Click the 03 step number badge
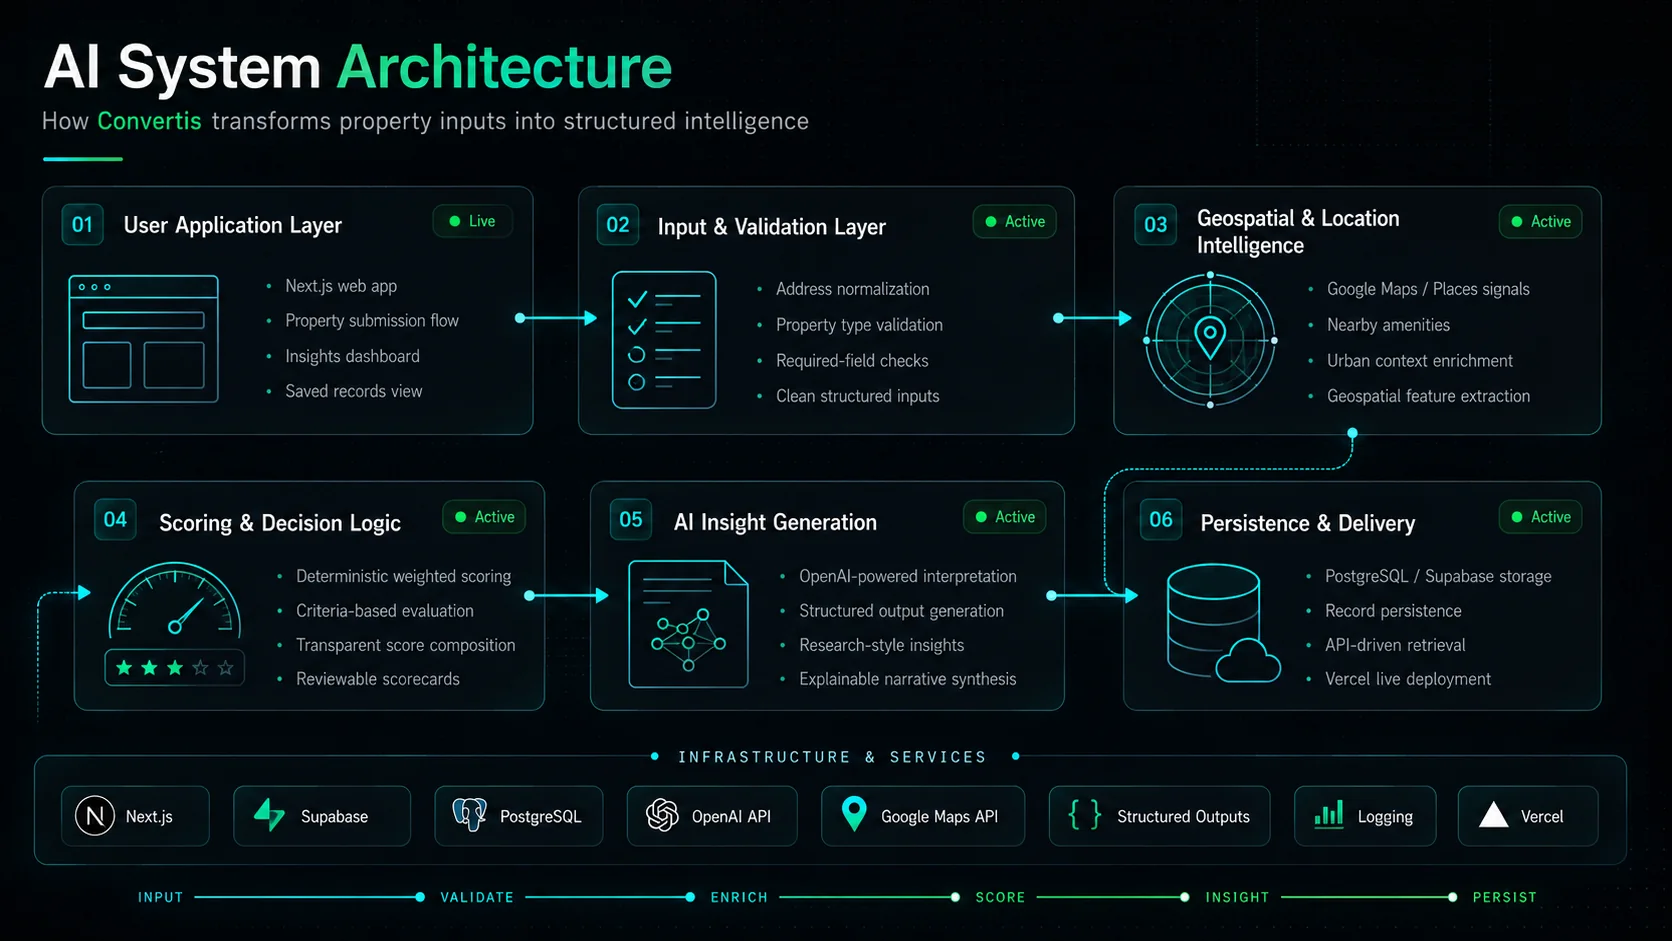 pyautogui.click(x=1155, y=224)
